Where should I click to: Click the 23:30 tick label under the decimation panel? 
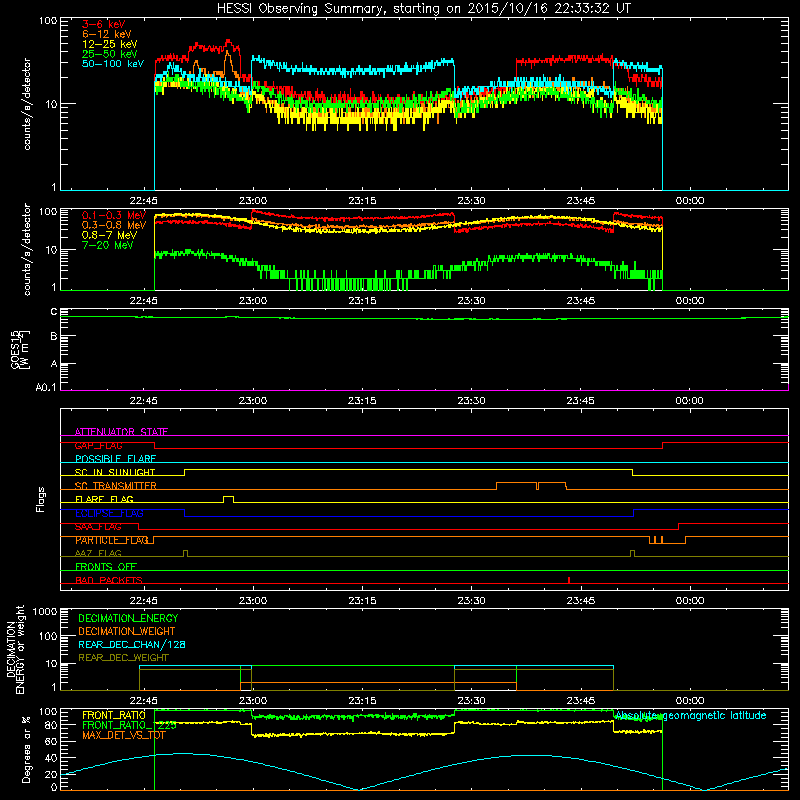coord(471,701)
